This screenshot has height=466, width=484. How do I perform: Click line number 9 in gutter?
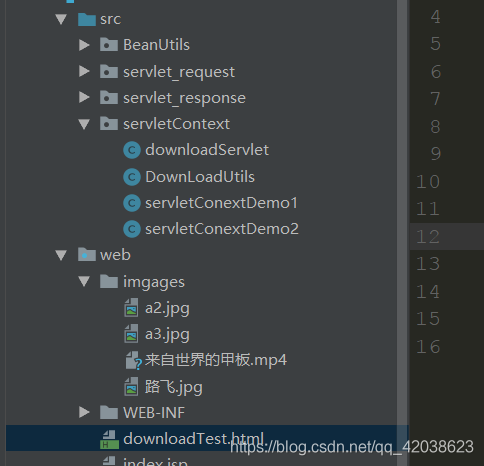pyautogui.click(x=436, y=154)
